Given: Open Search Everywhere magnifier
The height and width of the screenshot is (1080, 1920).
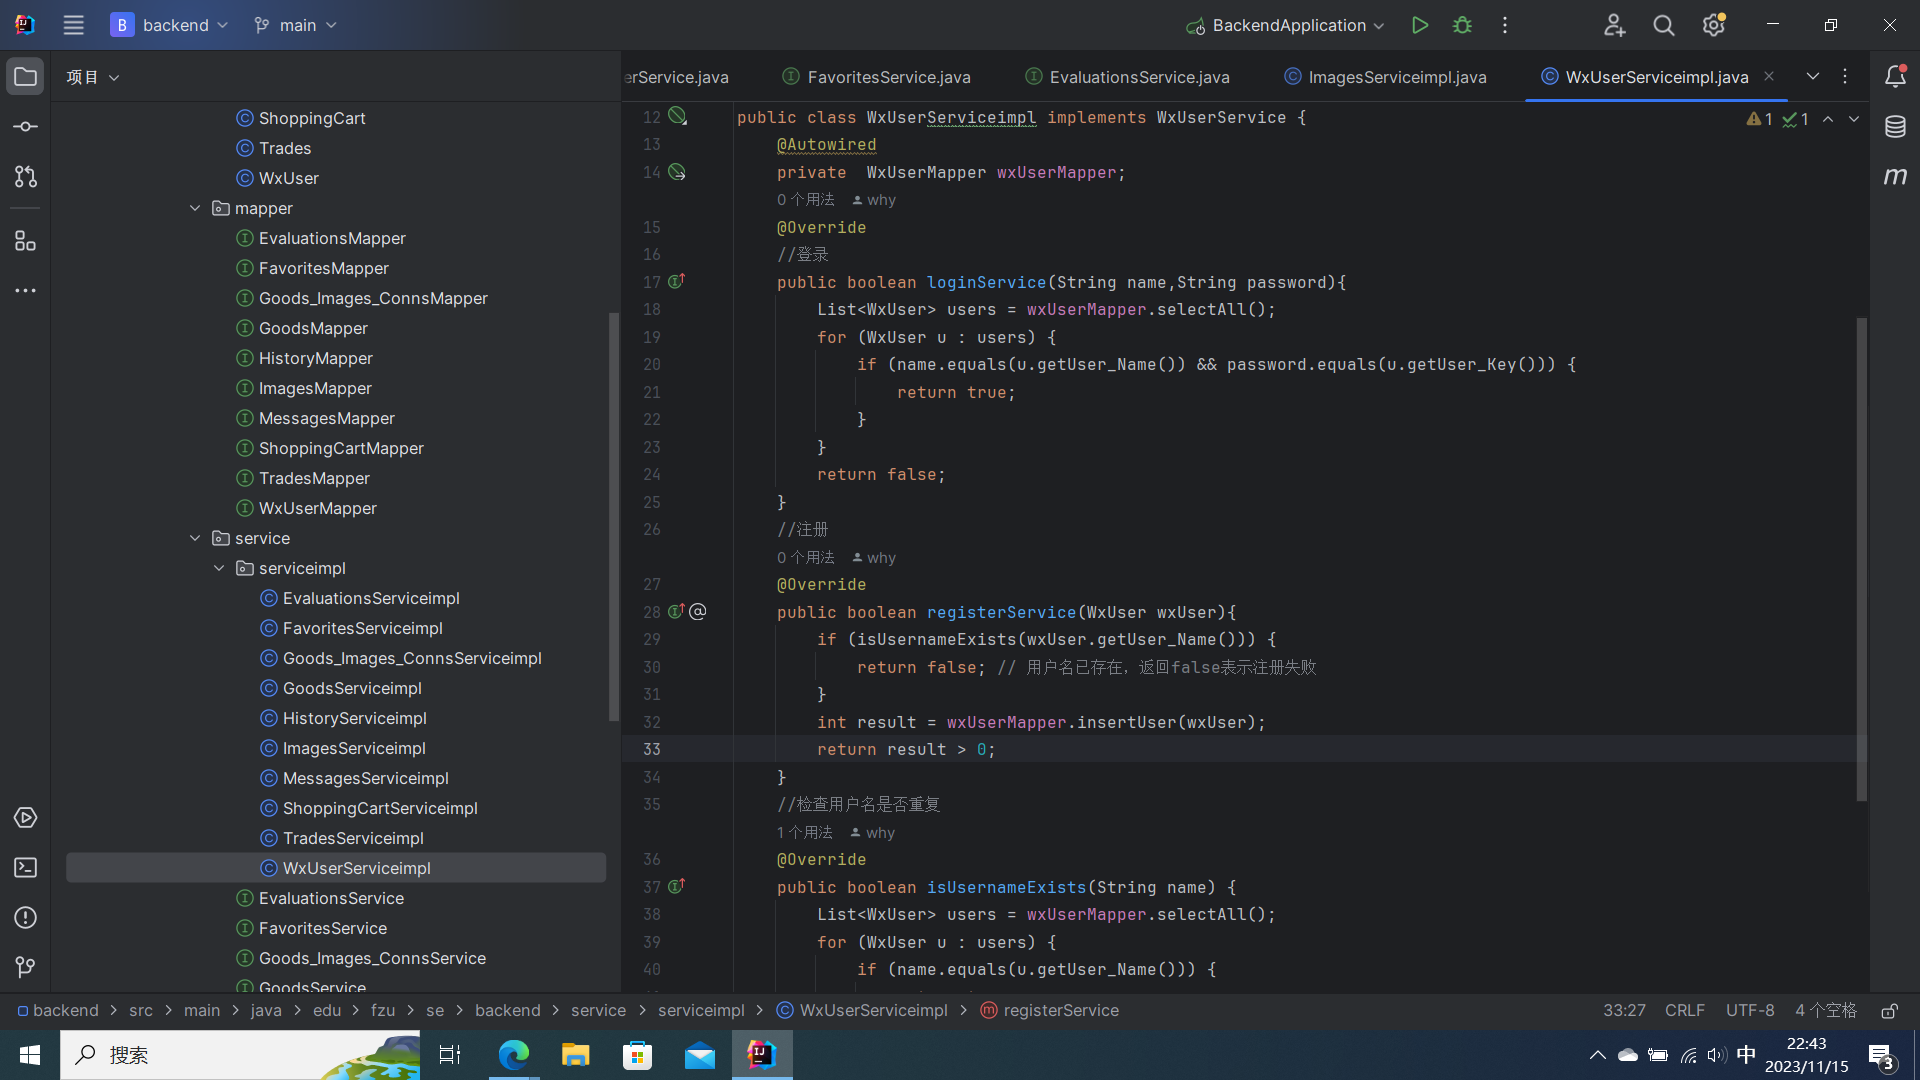Looking at the screenshot, I should point(1664,25).
